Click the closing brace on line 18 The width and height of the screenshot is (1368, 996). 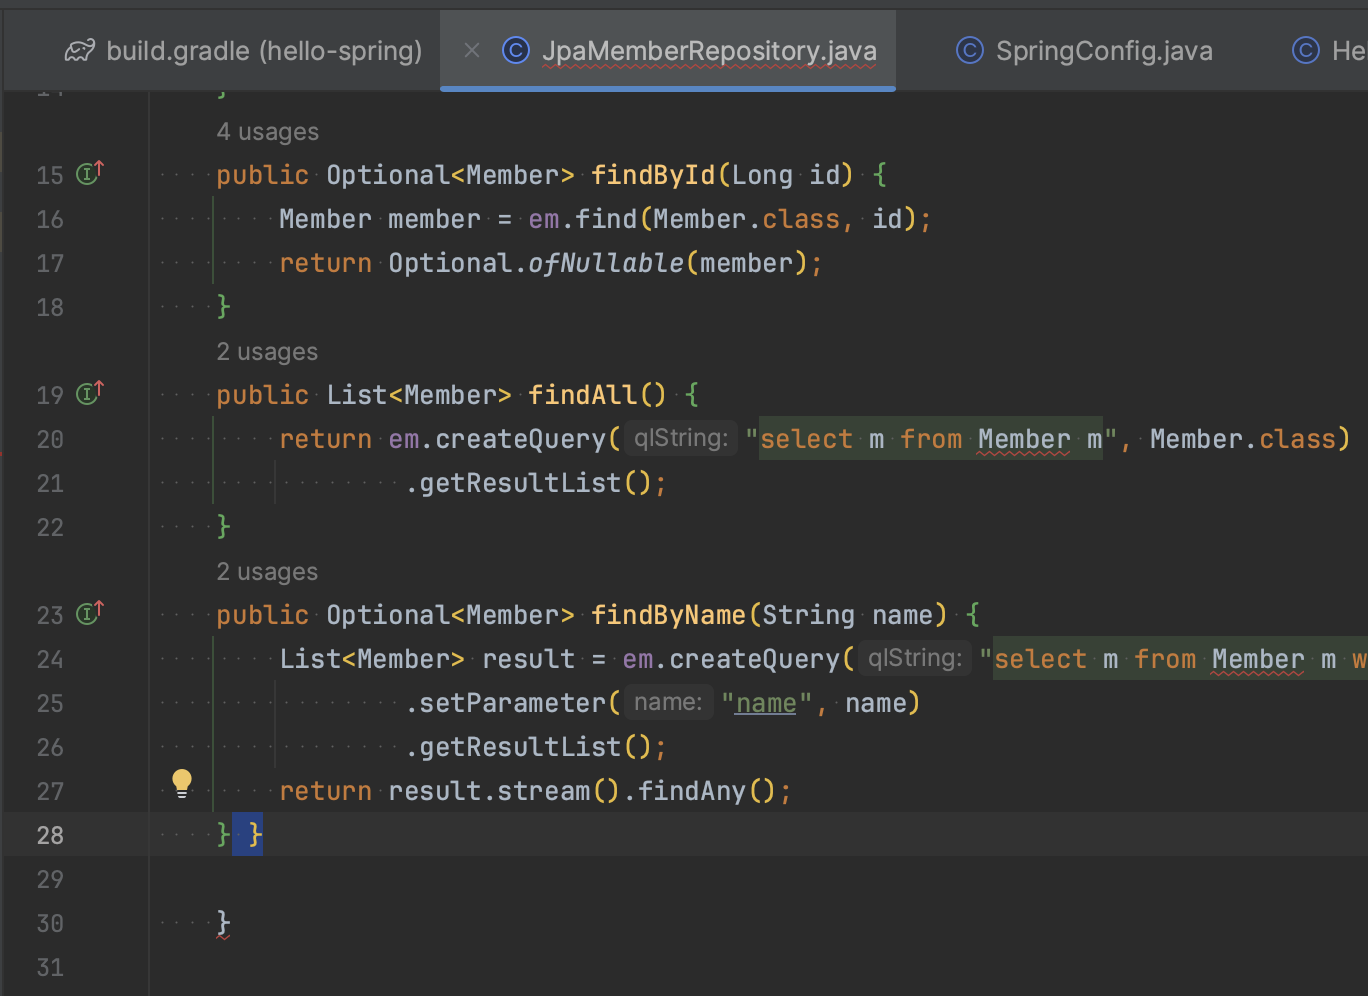pos(223,307)
